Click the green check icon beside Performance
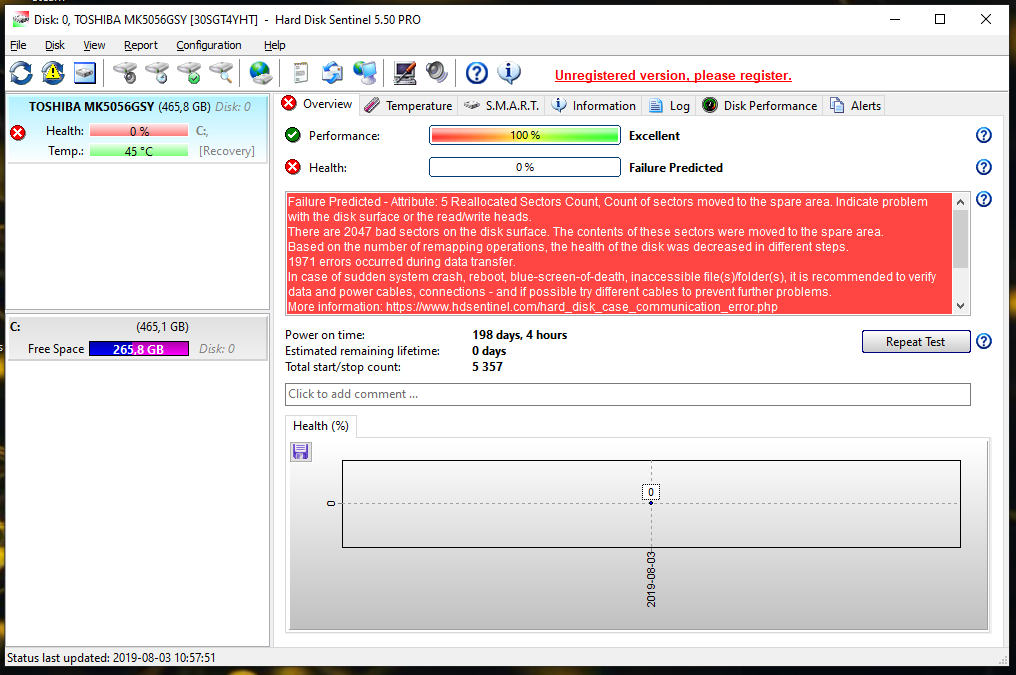This screenshot has height=675, width=1016. pos(293,135)
